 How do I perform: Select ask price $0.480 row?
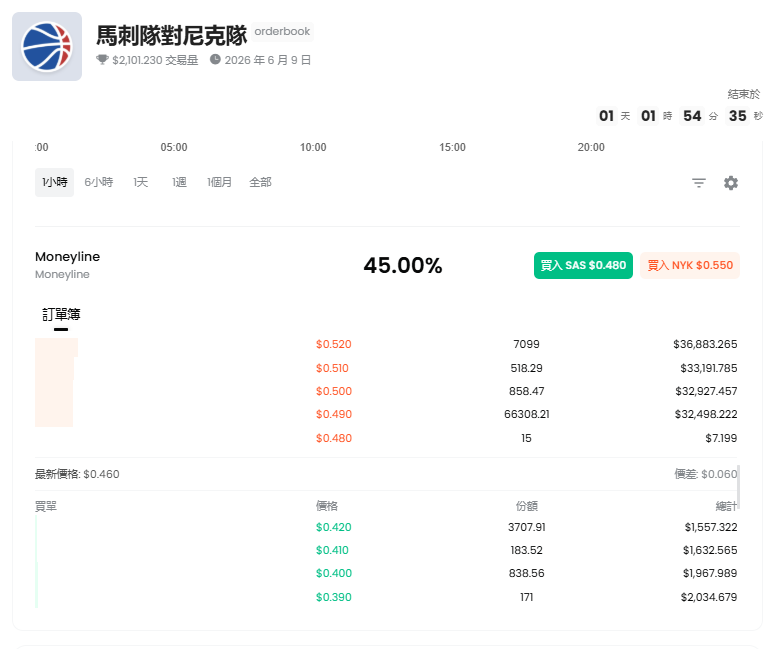click(x=387, y=438)
